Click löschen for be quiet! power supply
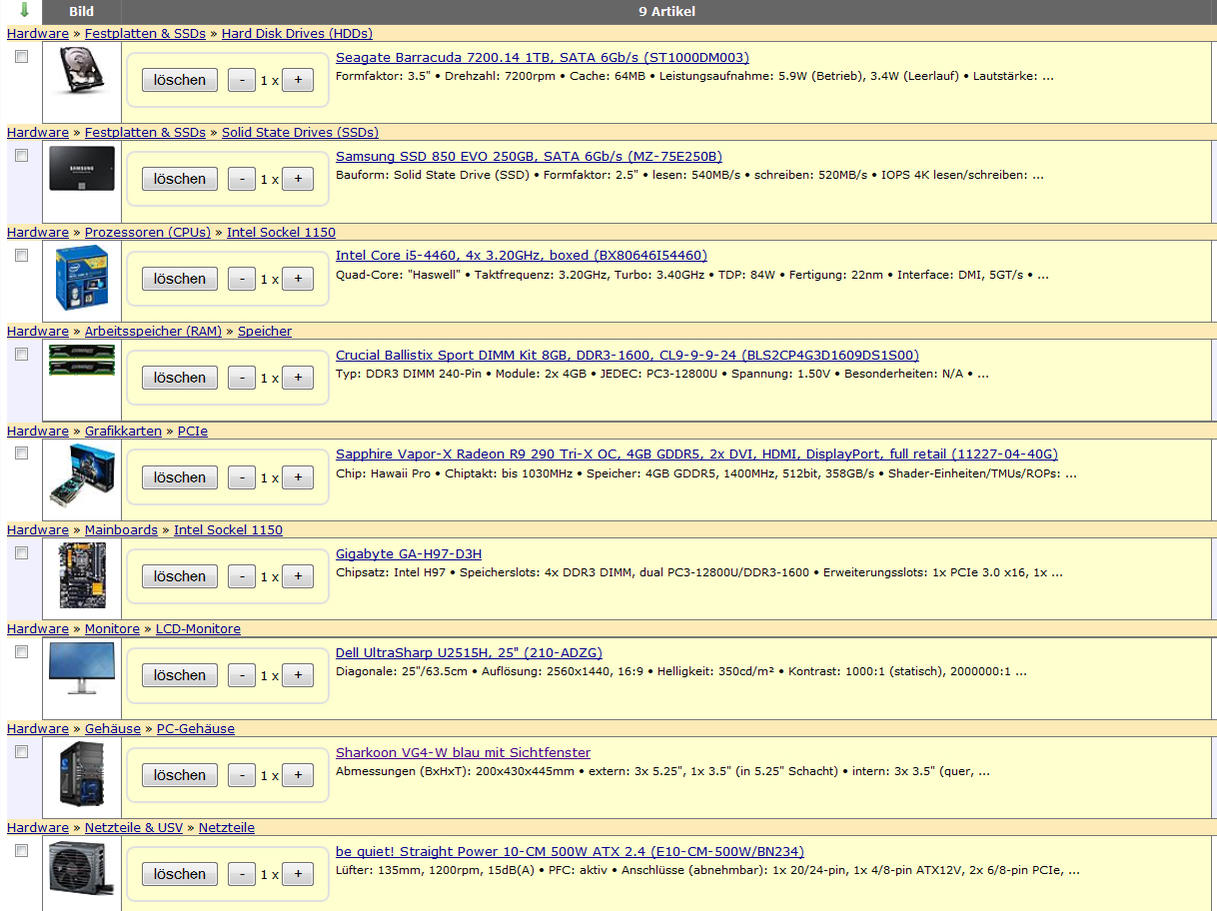 point(180,874)
